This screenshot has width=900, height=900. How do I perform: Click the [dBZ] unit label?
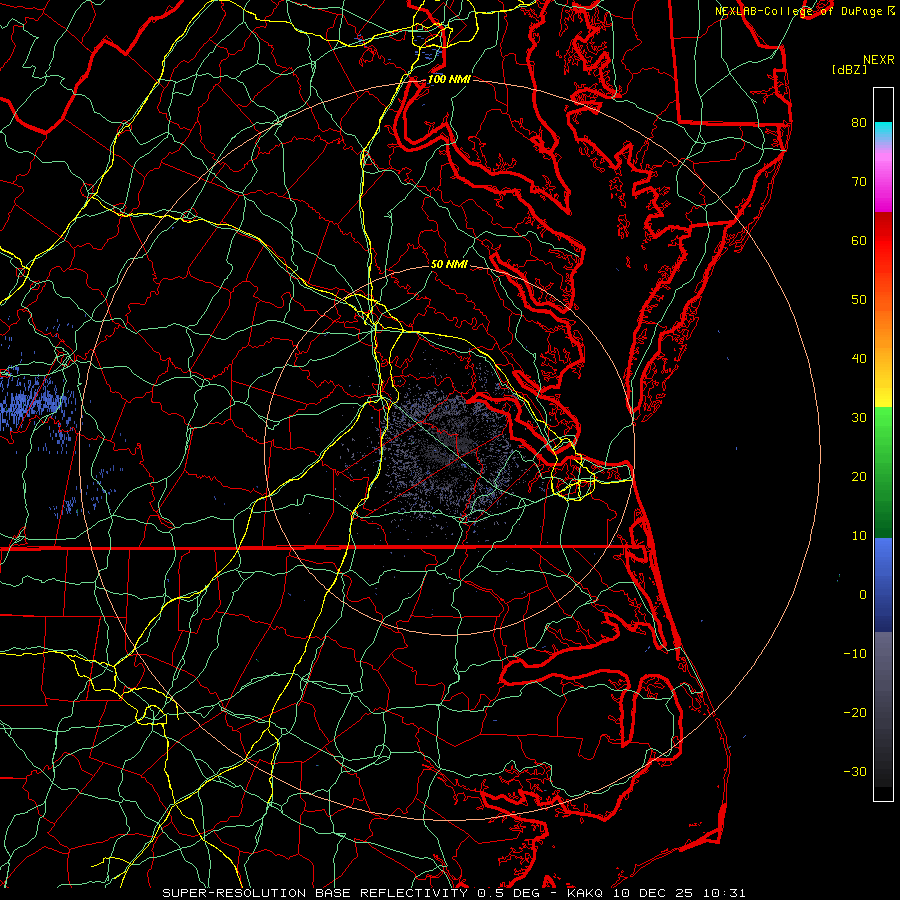pyautogui.click(x=849, y=69)
